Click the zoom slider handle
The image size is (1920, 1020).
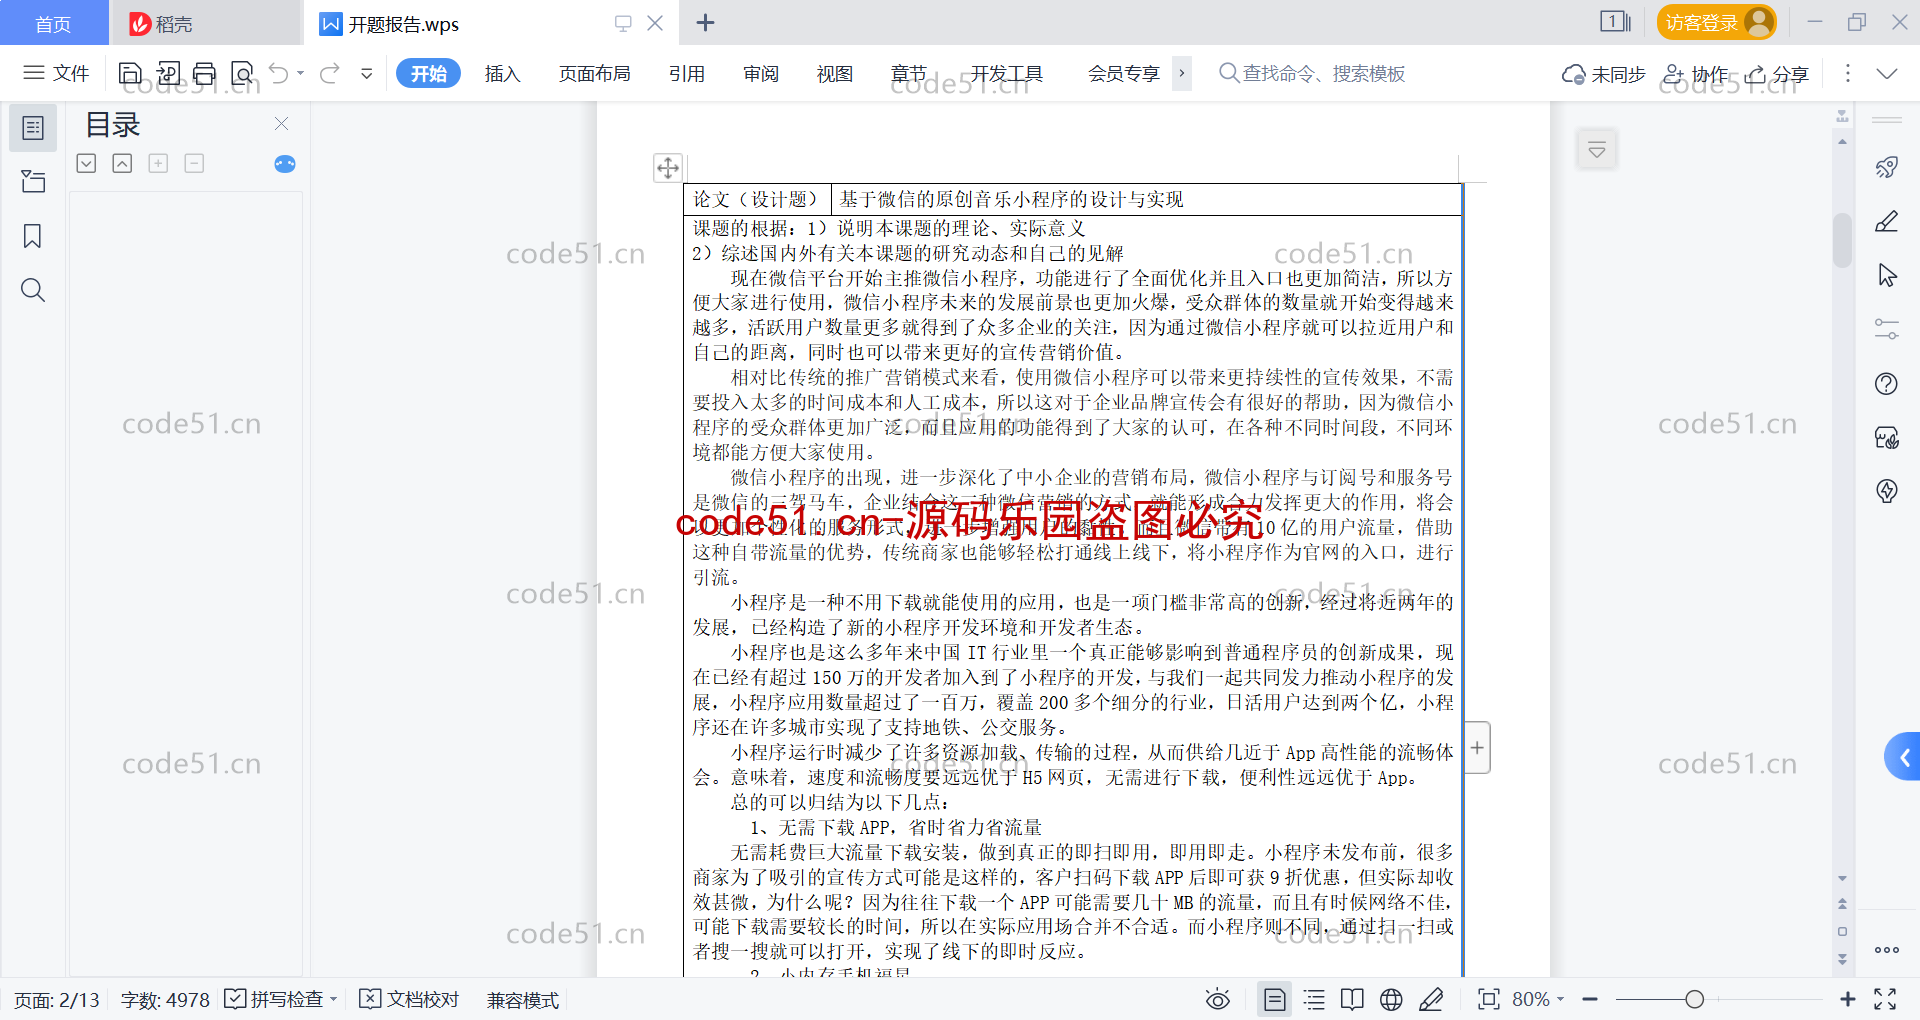click(x=1694, y=999)
